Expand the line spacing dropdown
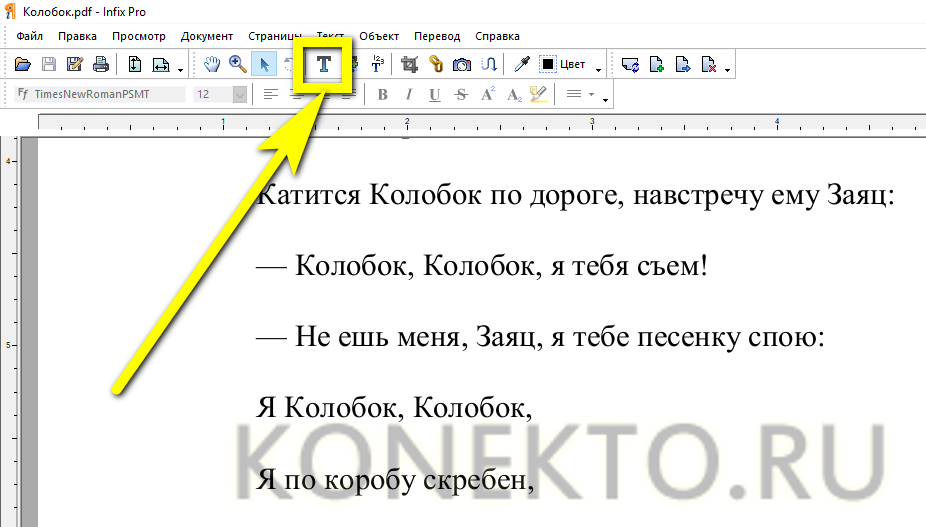Image resolution: width=926 pixels, height=527 pixels. coord(592,95)
